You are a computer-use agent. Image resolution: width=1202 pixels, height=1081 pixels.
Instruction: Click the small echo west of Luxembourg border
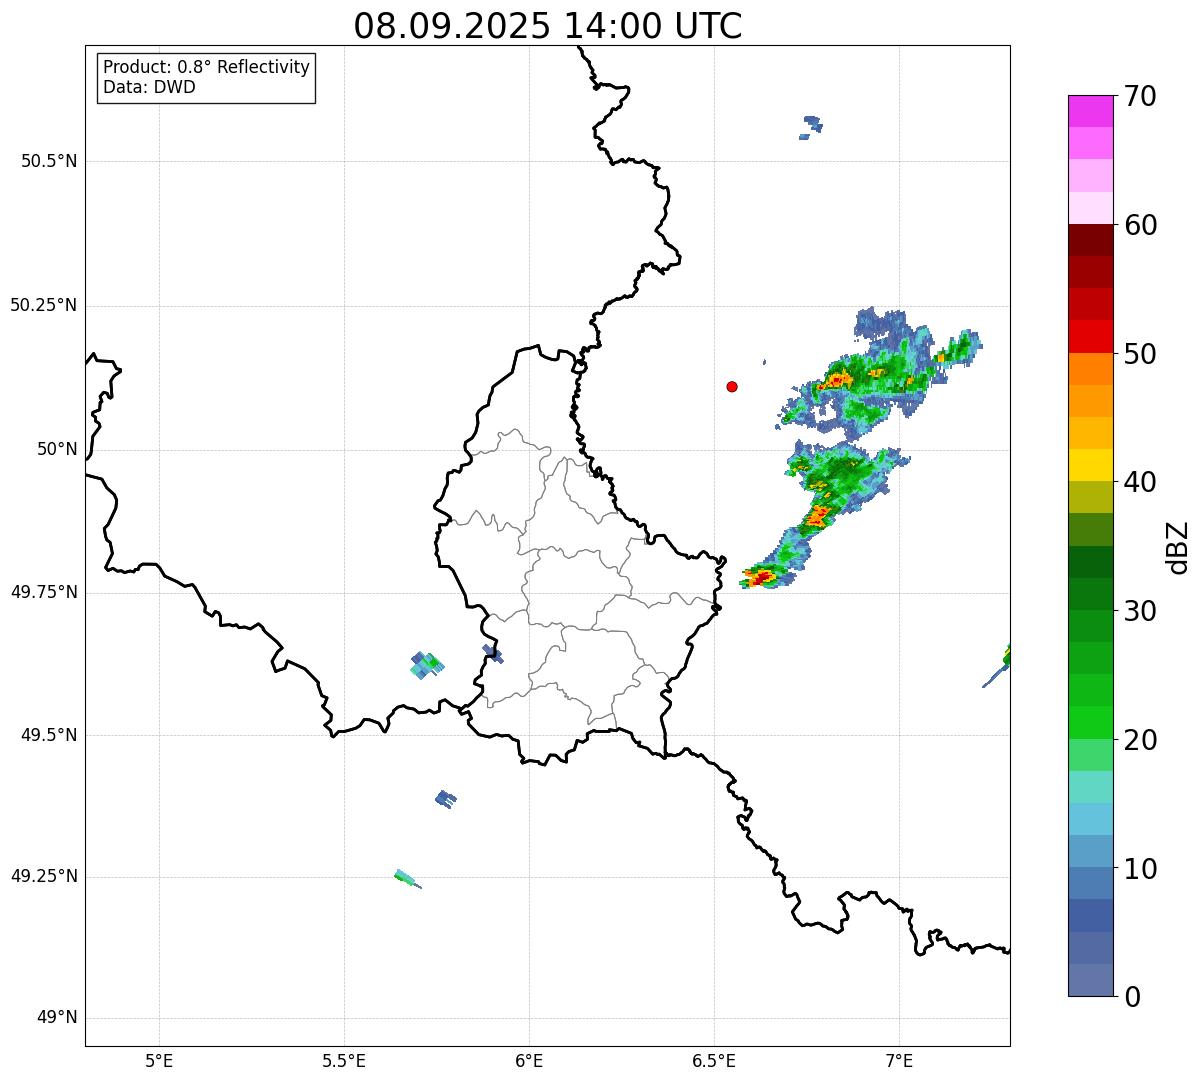(426, 665)
